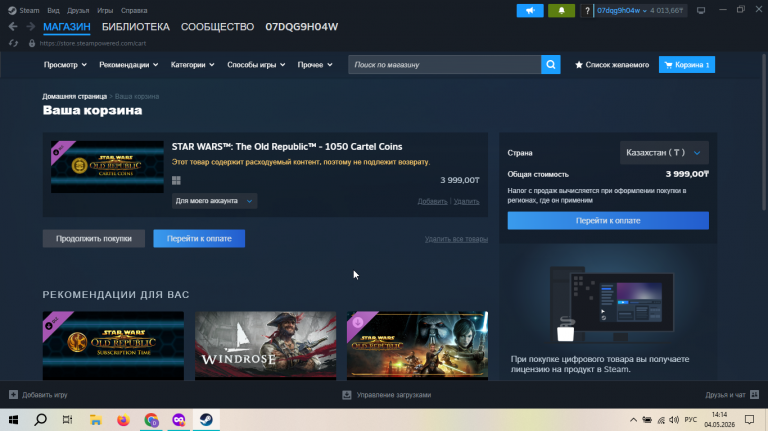Click the downloads manager icon
The width and height of the screenshot is (768, 431).
click(347, 395)
